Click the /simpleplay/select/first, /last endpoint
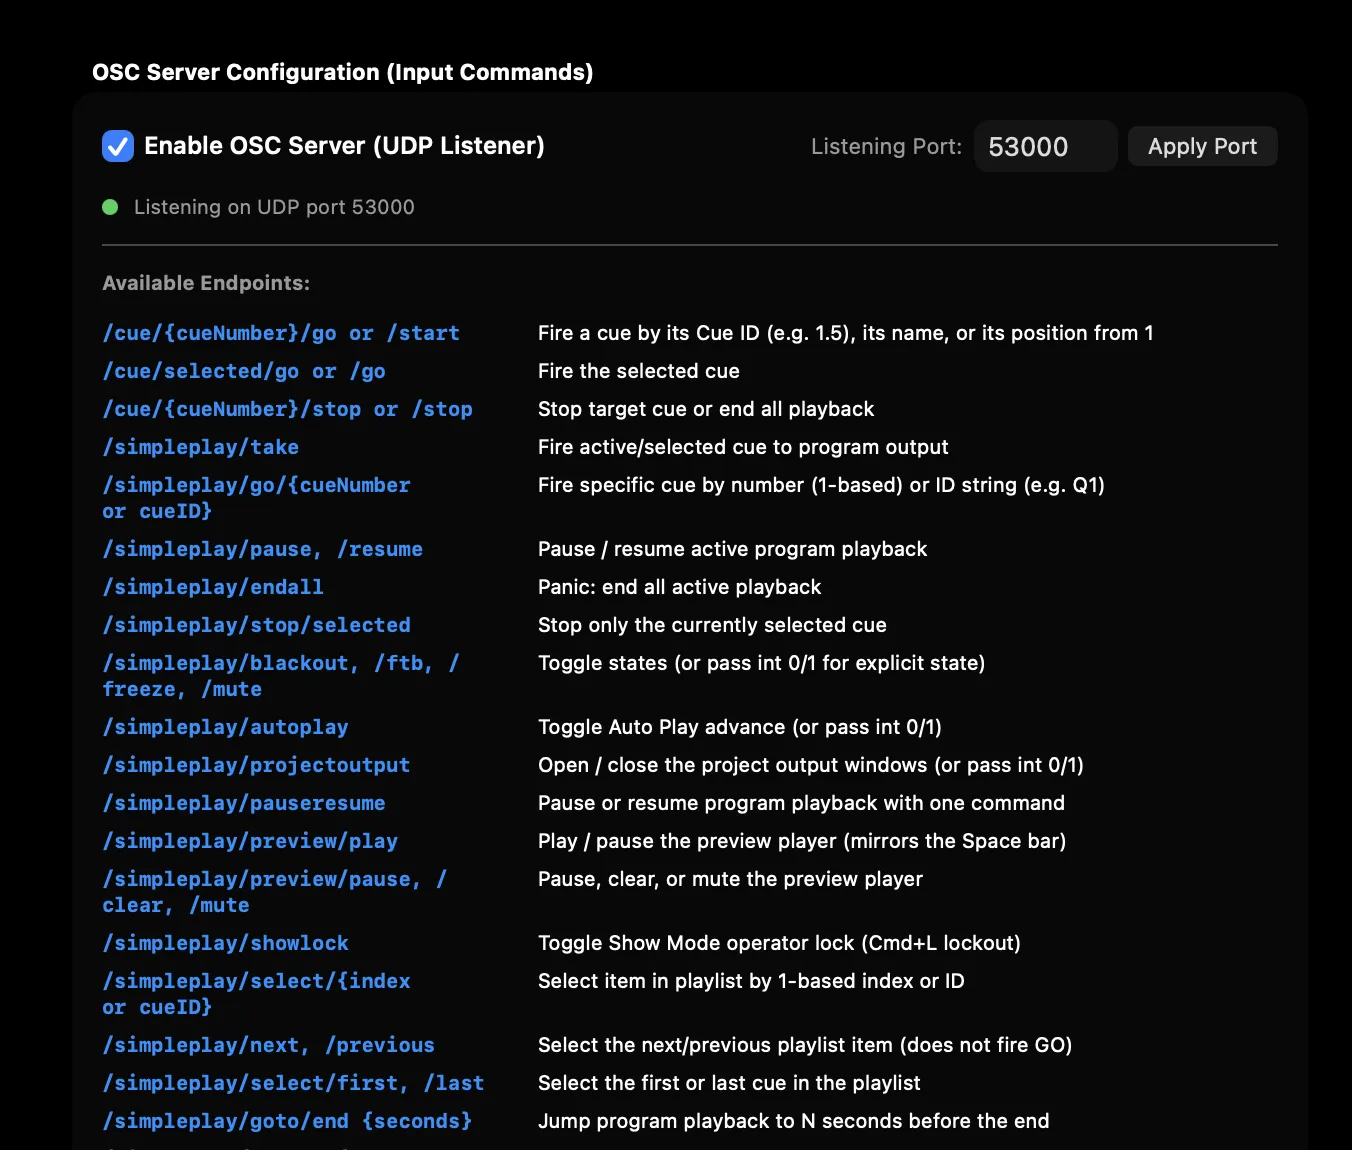 click(293, 1083)
